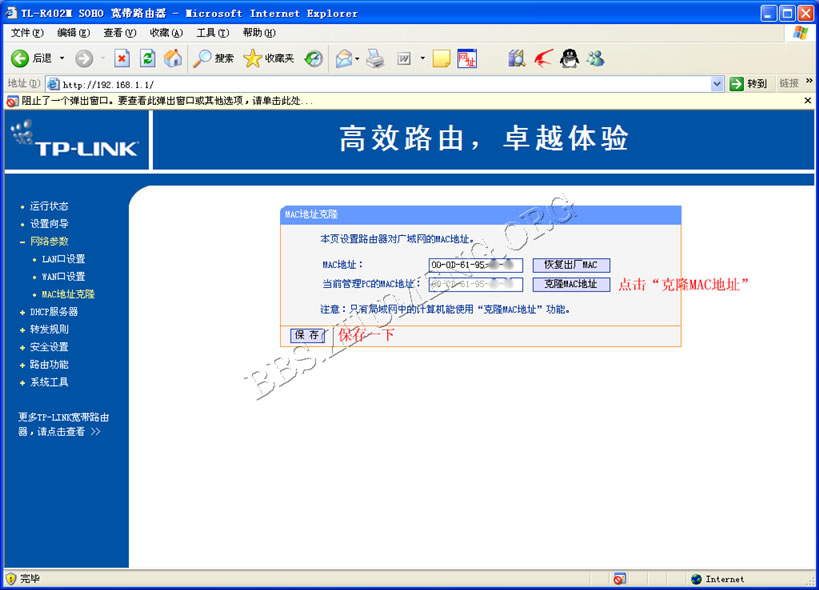Click the grey Forward arrow button
Image resolution: width=819 pixels, height=590 pixels.
pos(84,58)
